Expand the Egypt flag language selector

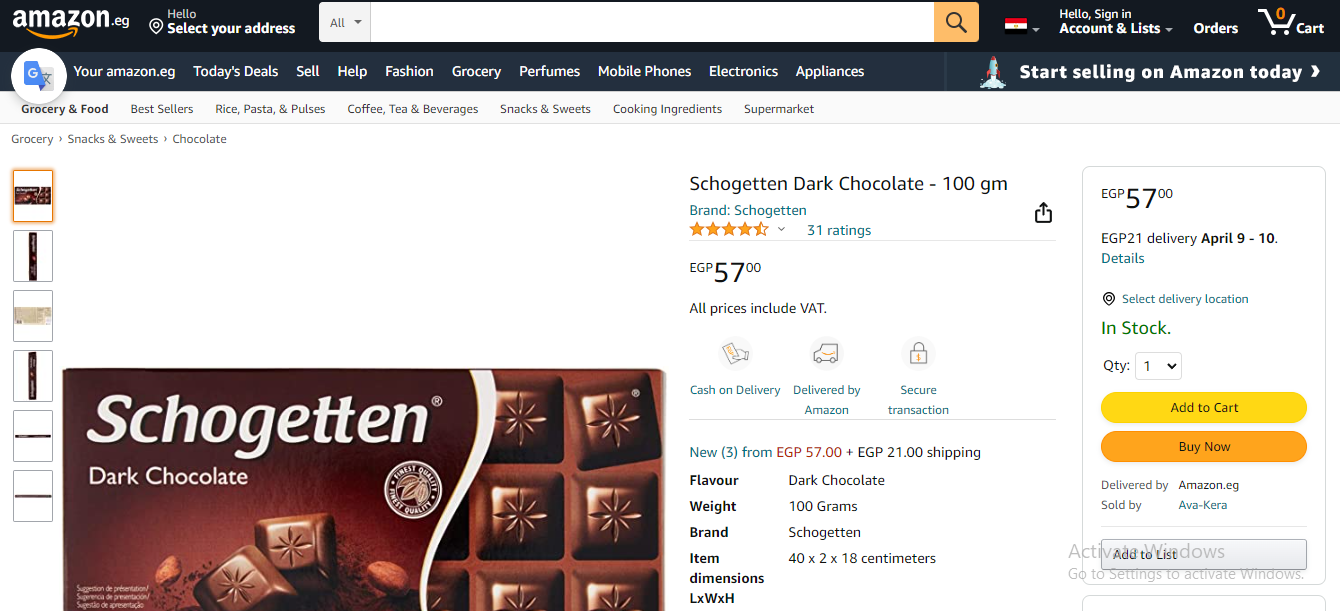1022,25
